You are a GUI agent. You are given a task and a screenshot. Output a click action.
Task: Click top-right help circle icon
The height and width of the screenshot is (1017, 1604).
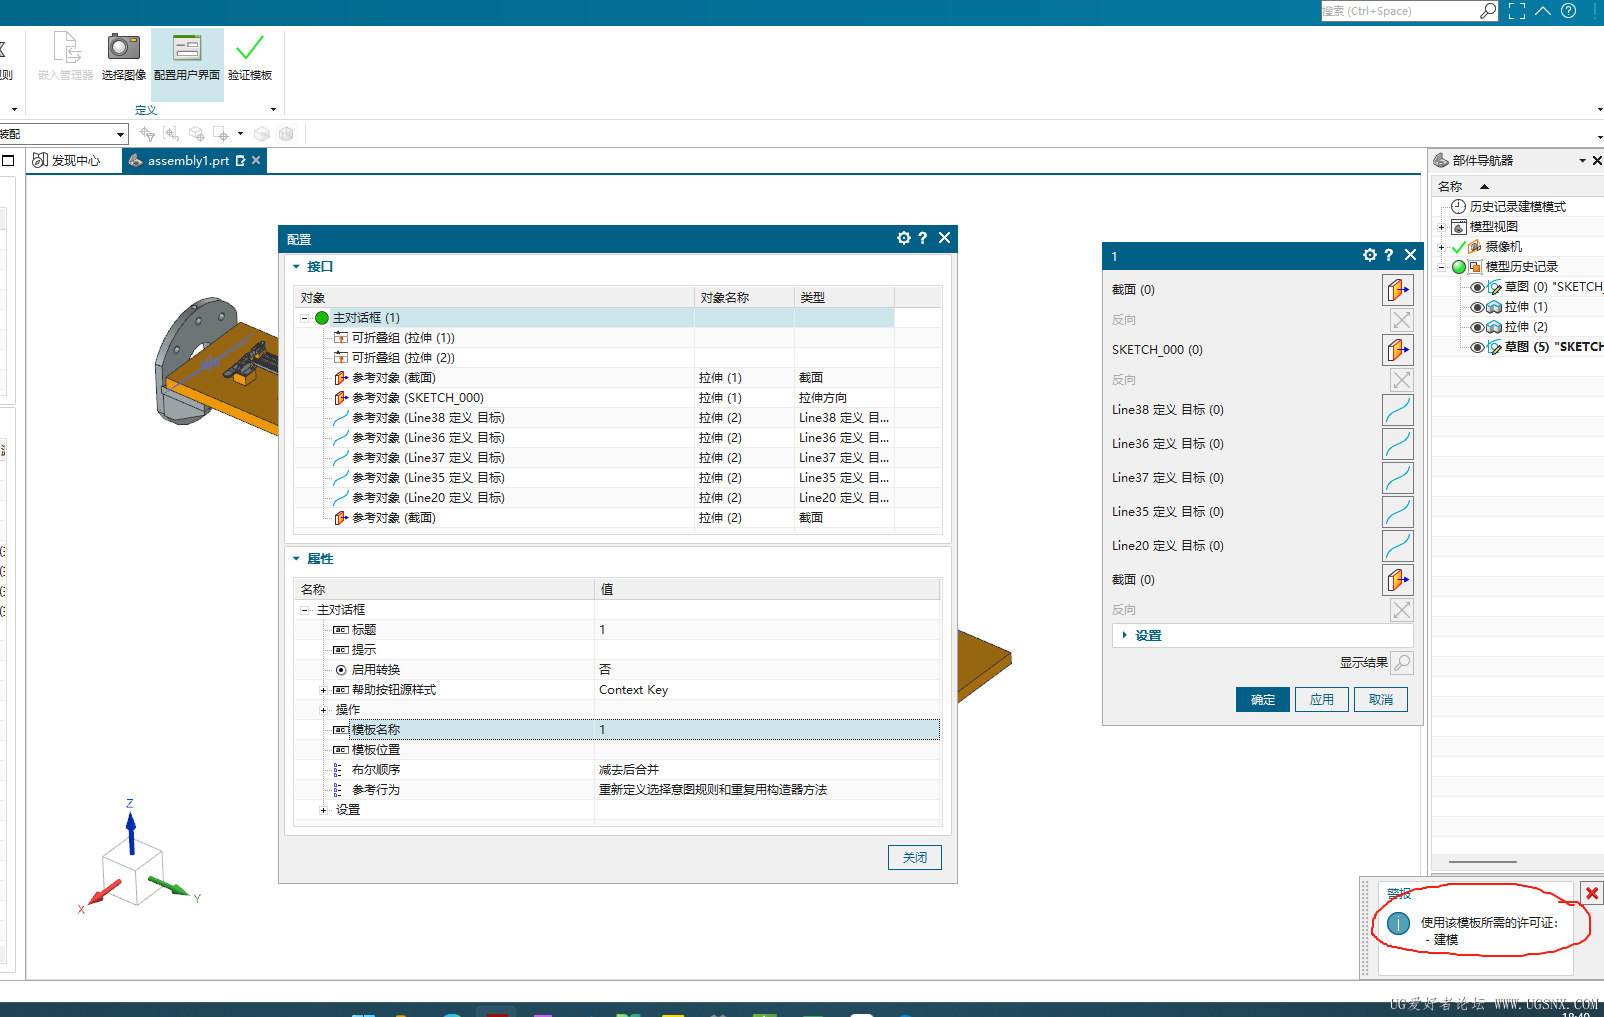[x=1569, y=11]
